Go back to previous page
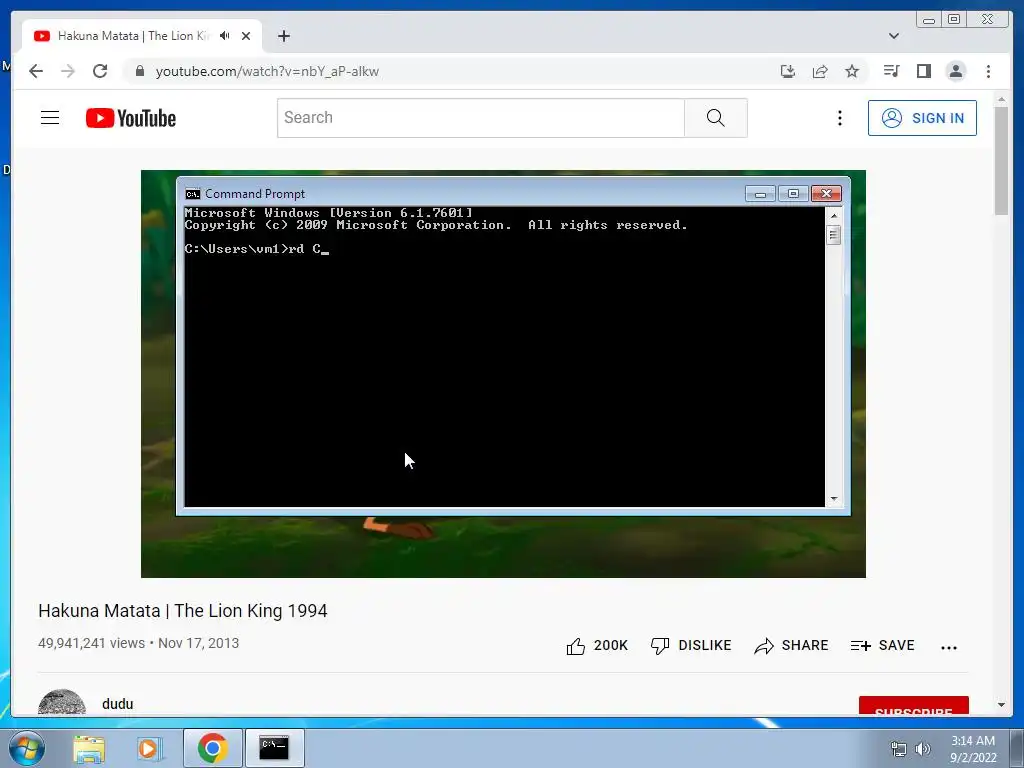 (x=36, y=71)
